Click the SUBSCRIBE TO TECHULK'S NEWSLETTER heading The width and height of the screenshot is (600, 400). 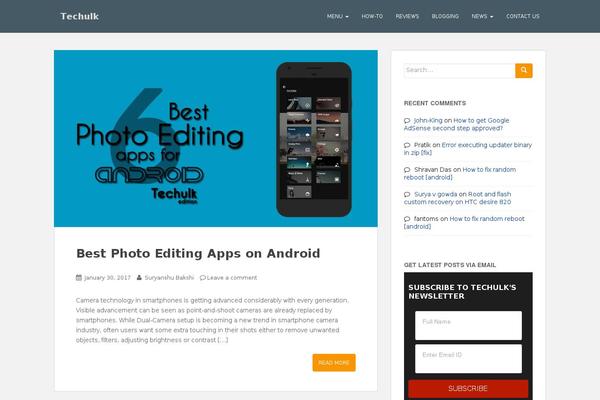[x=462, y=292]
